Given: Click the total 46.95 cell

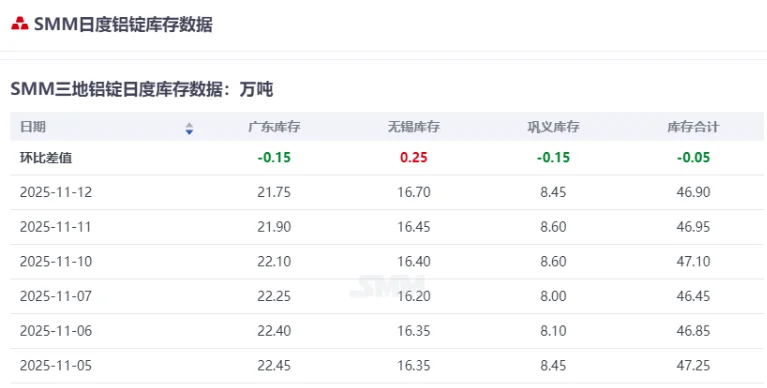Looking at the screenshot, I should [x=693, y=227].
